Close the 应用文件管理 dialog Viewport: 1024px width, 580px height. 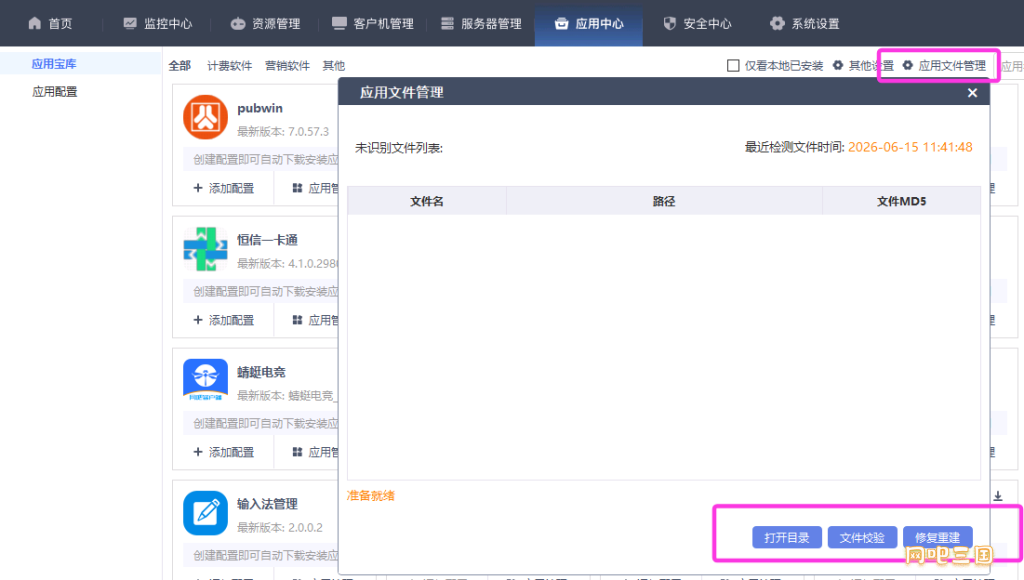click(972, 93)
